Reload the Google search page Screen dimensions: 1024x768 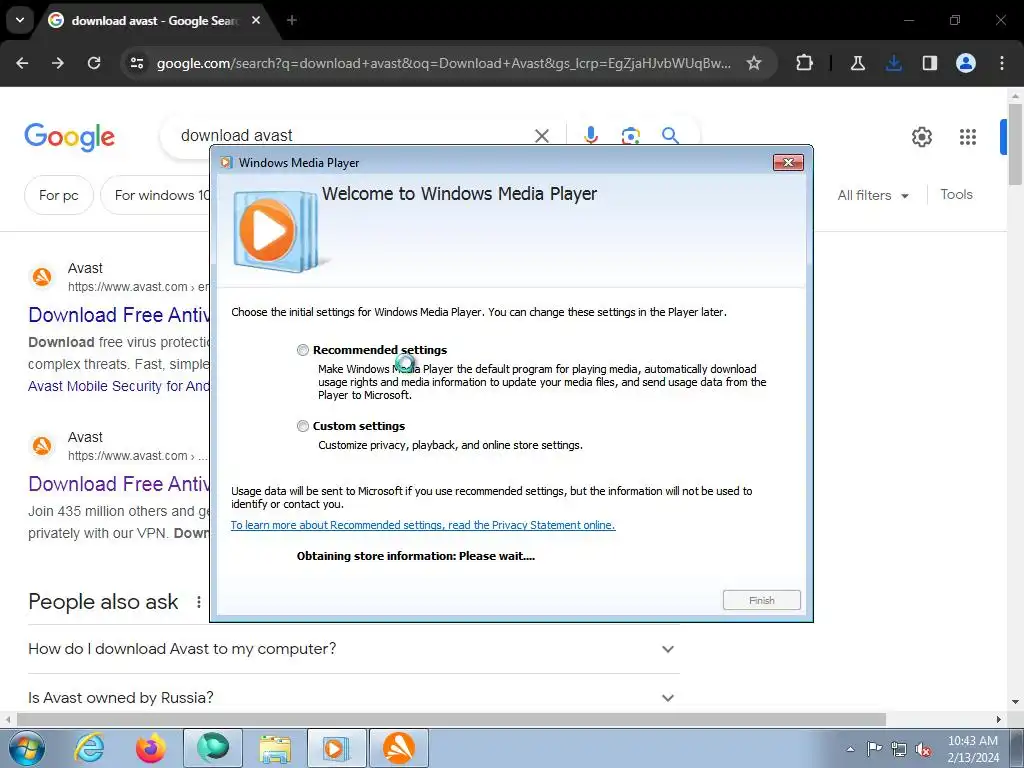click(94, 63)
